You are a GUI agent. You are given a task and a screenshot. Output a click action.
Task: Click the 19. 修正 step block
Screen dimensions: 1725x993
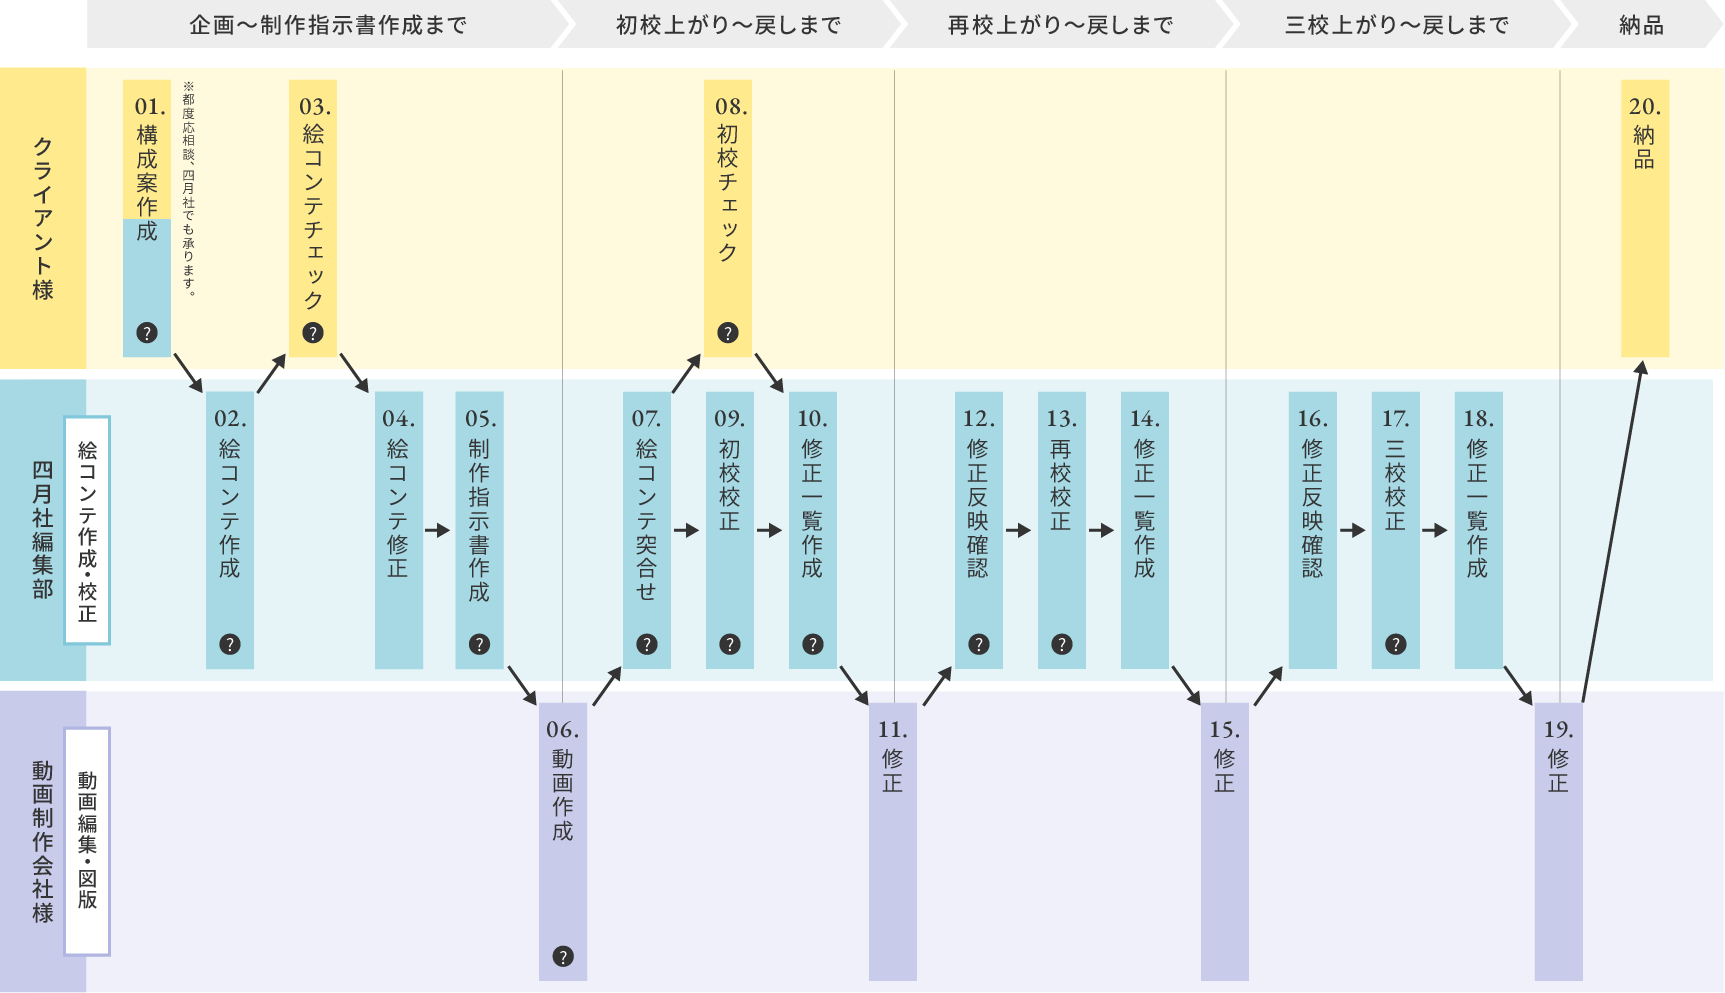tap(1558, 840)
